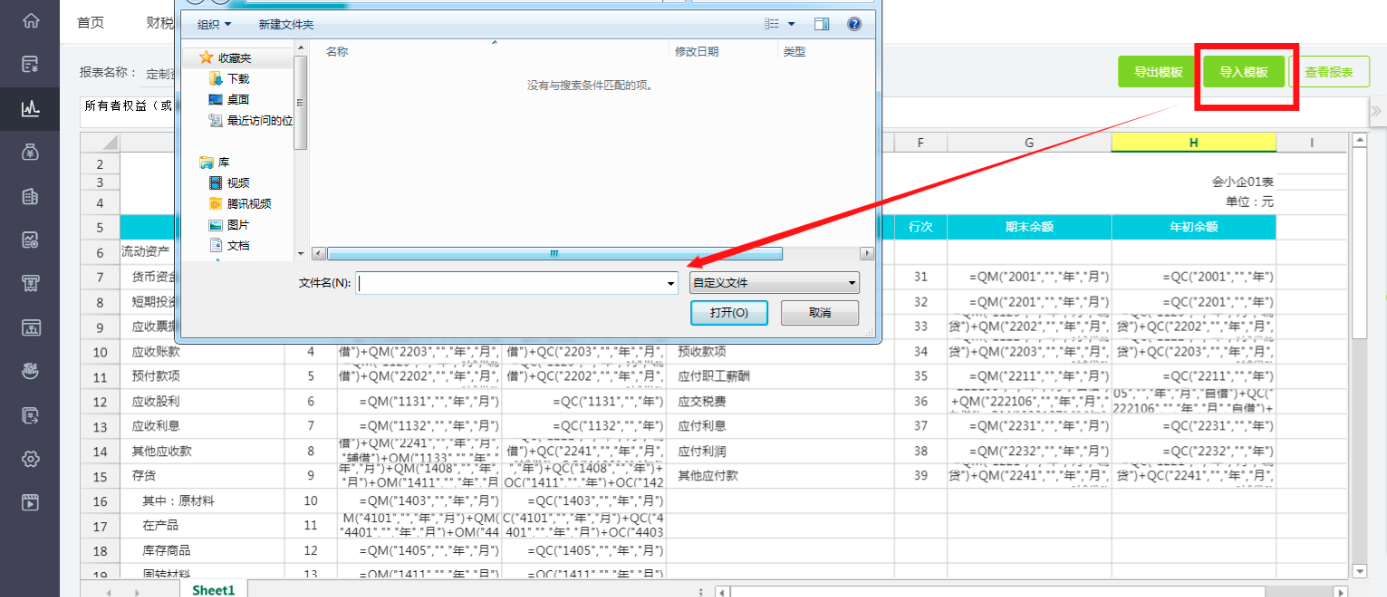Click the 查看报表 button
Viewport: 1387px width, 597px height.
(1329, 72)
